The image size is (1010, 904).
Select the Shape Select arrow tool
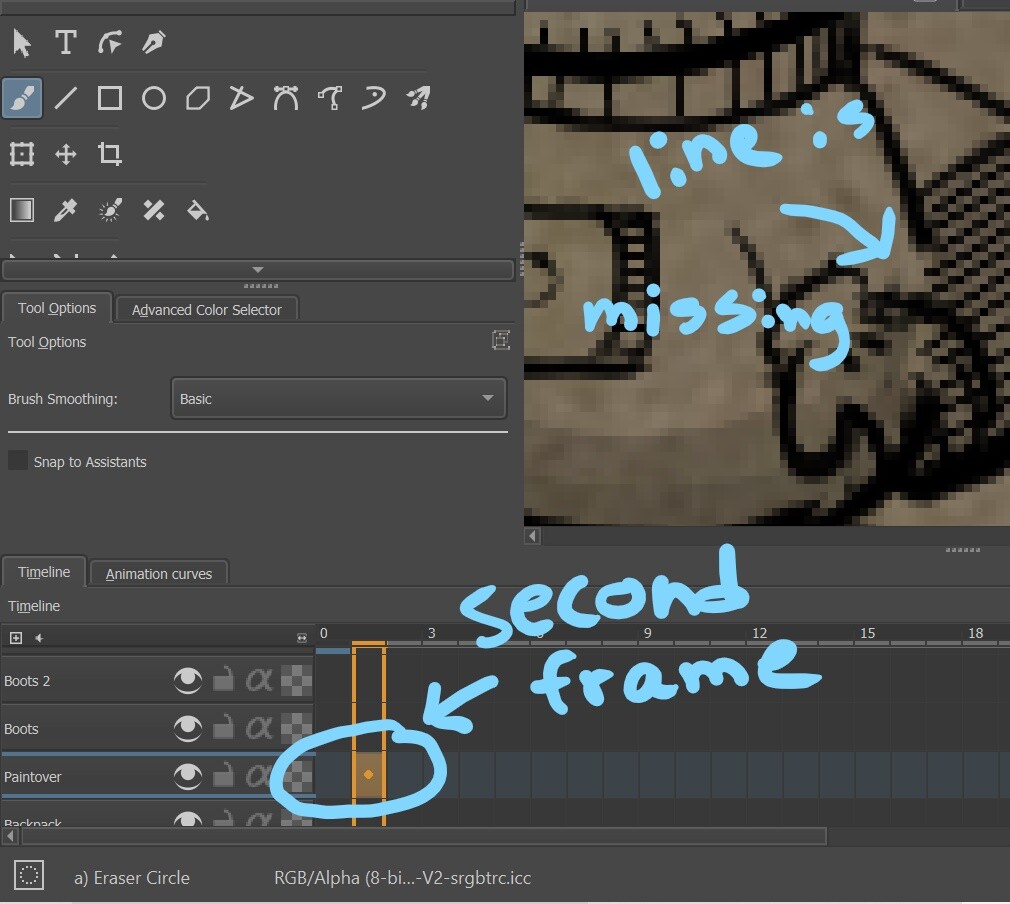21,43
